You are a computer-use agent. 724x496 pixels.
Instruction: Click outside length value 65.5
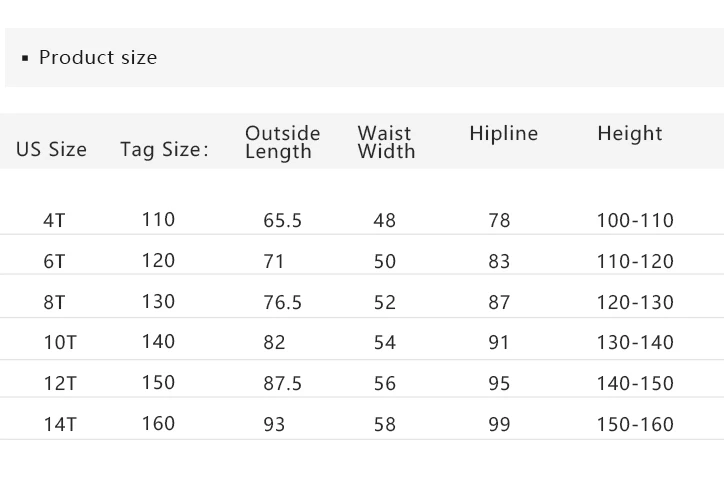point(282,221)
